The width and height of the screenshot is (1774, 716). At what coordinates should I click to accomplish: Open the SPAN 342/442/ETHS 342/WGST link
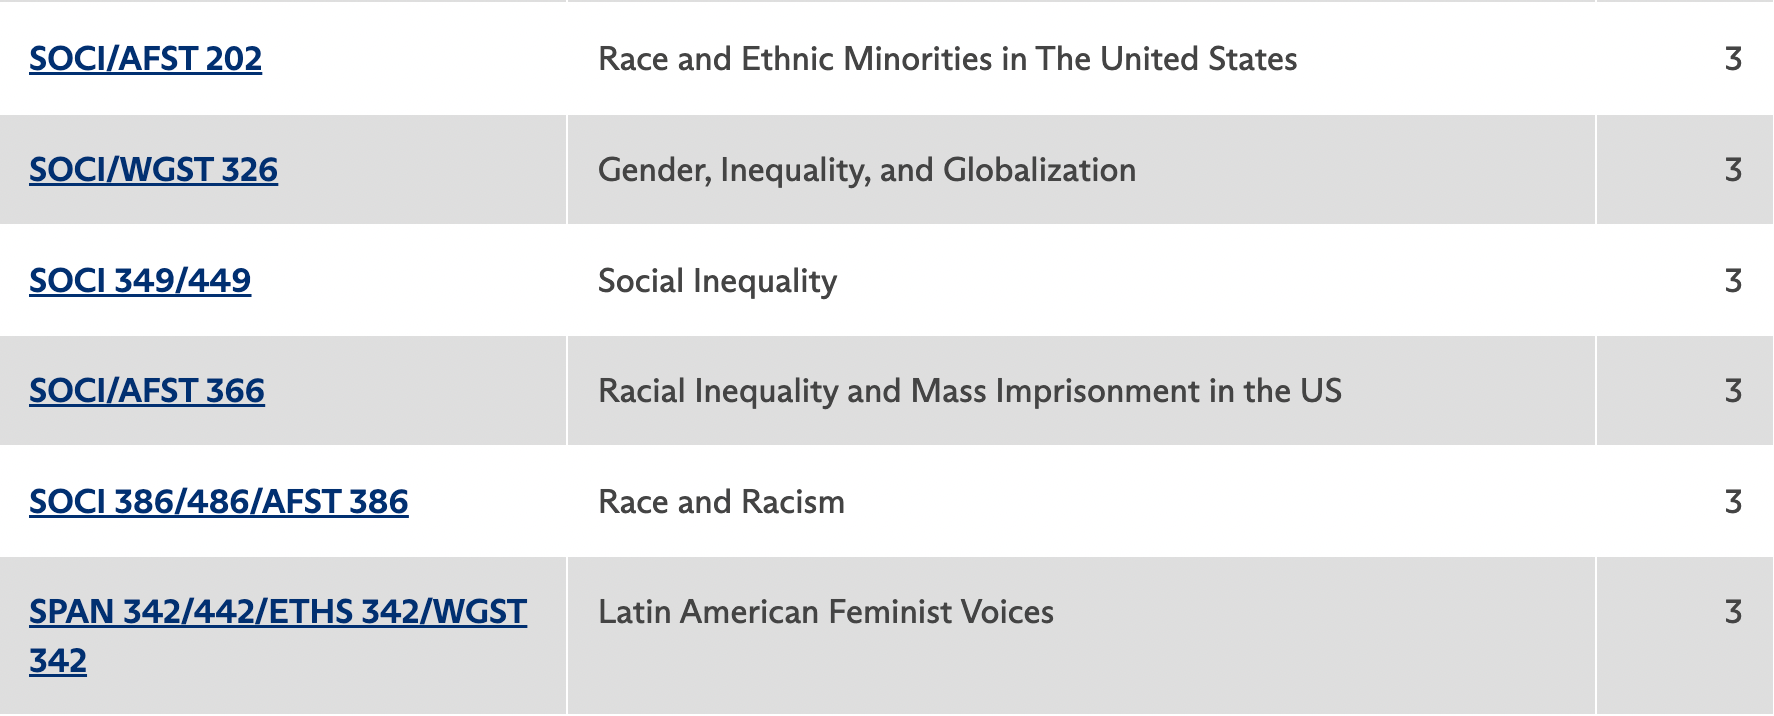277,612
